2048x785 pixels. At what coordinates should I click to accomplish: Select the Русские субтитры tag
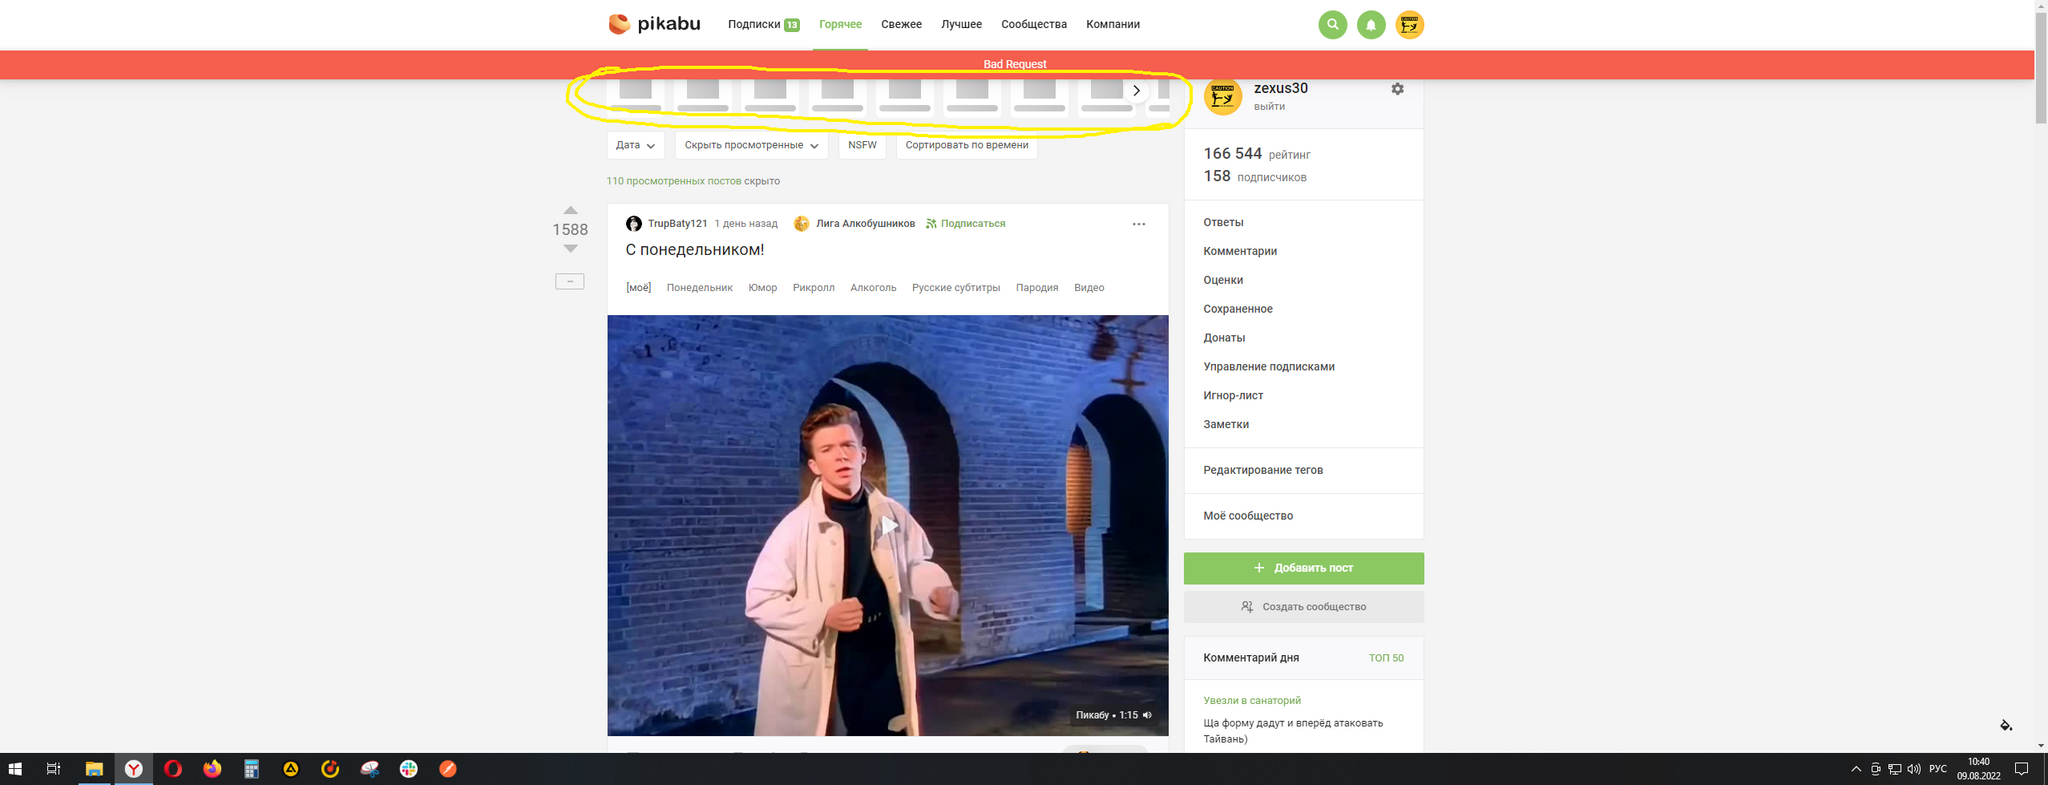pyautogui.click(x=955, y=288)
